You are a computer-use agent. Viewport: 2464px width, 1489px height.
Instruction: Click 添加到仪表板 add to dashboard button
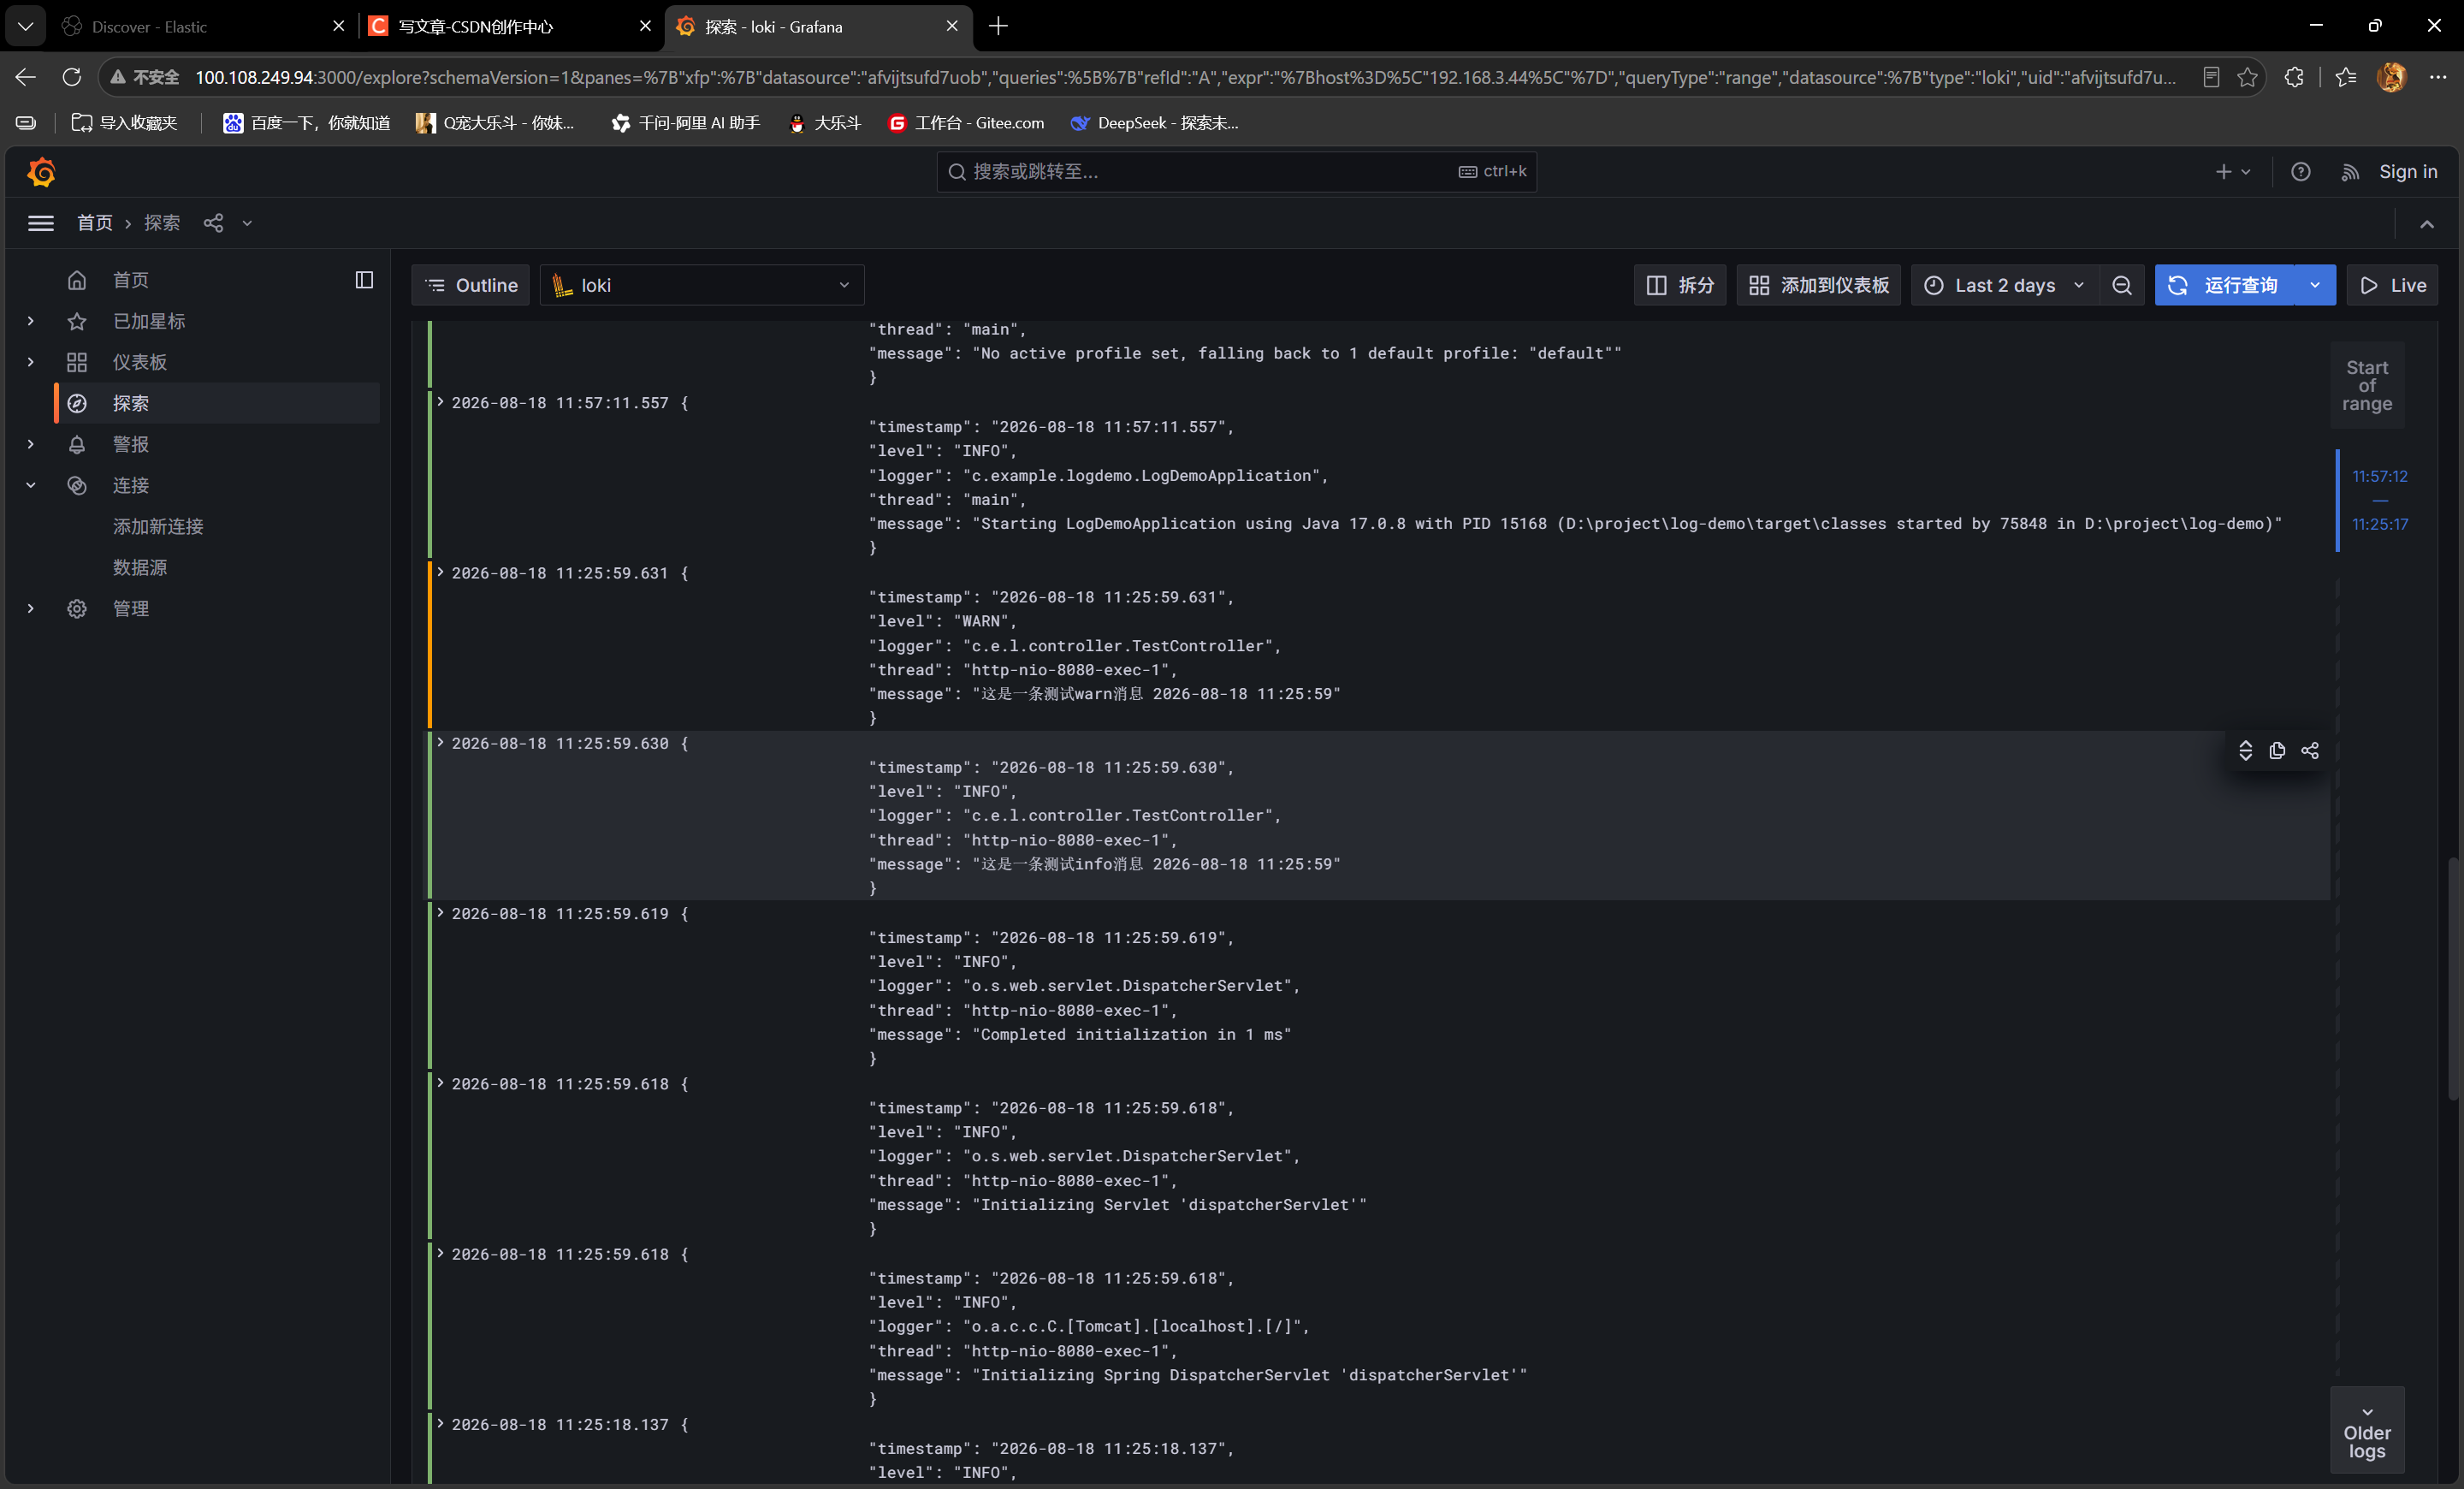click(x=1818, y=285)
